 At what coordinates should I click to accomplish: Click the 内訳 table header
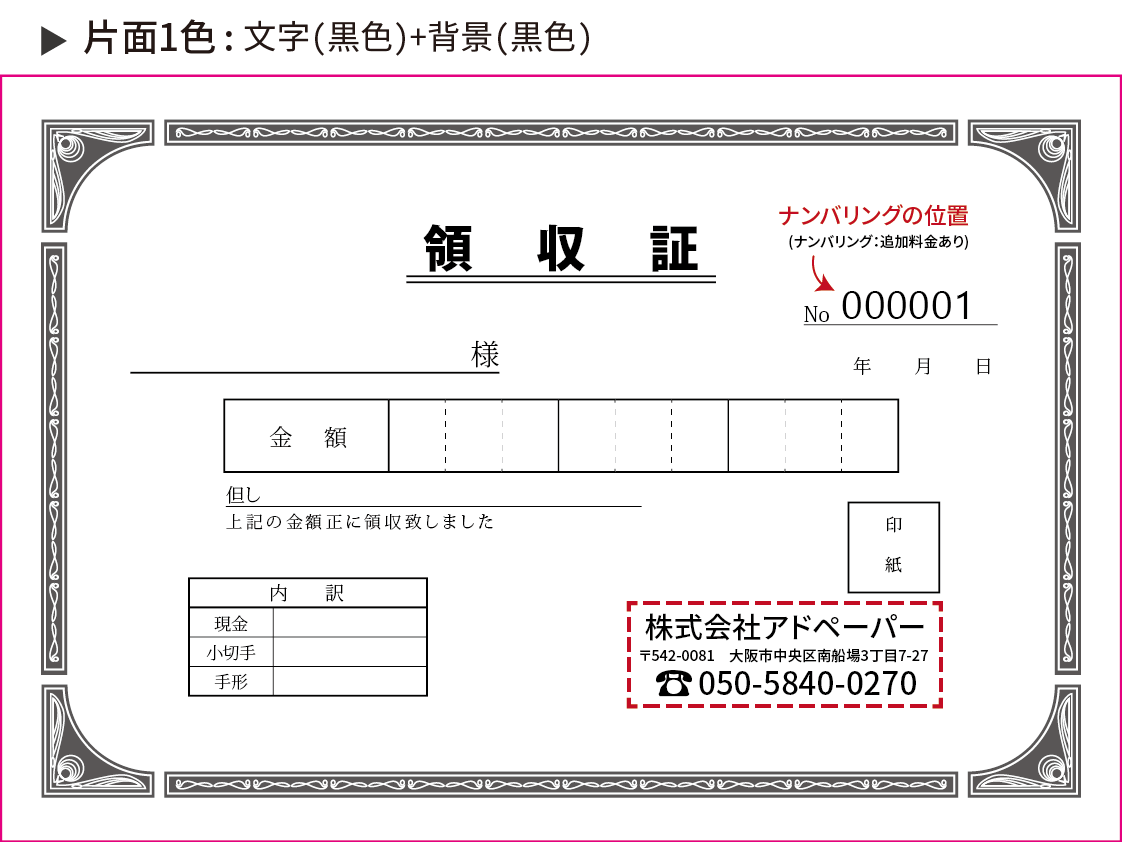coord(307,593)
